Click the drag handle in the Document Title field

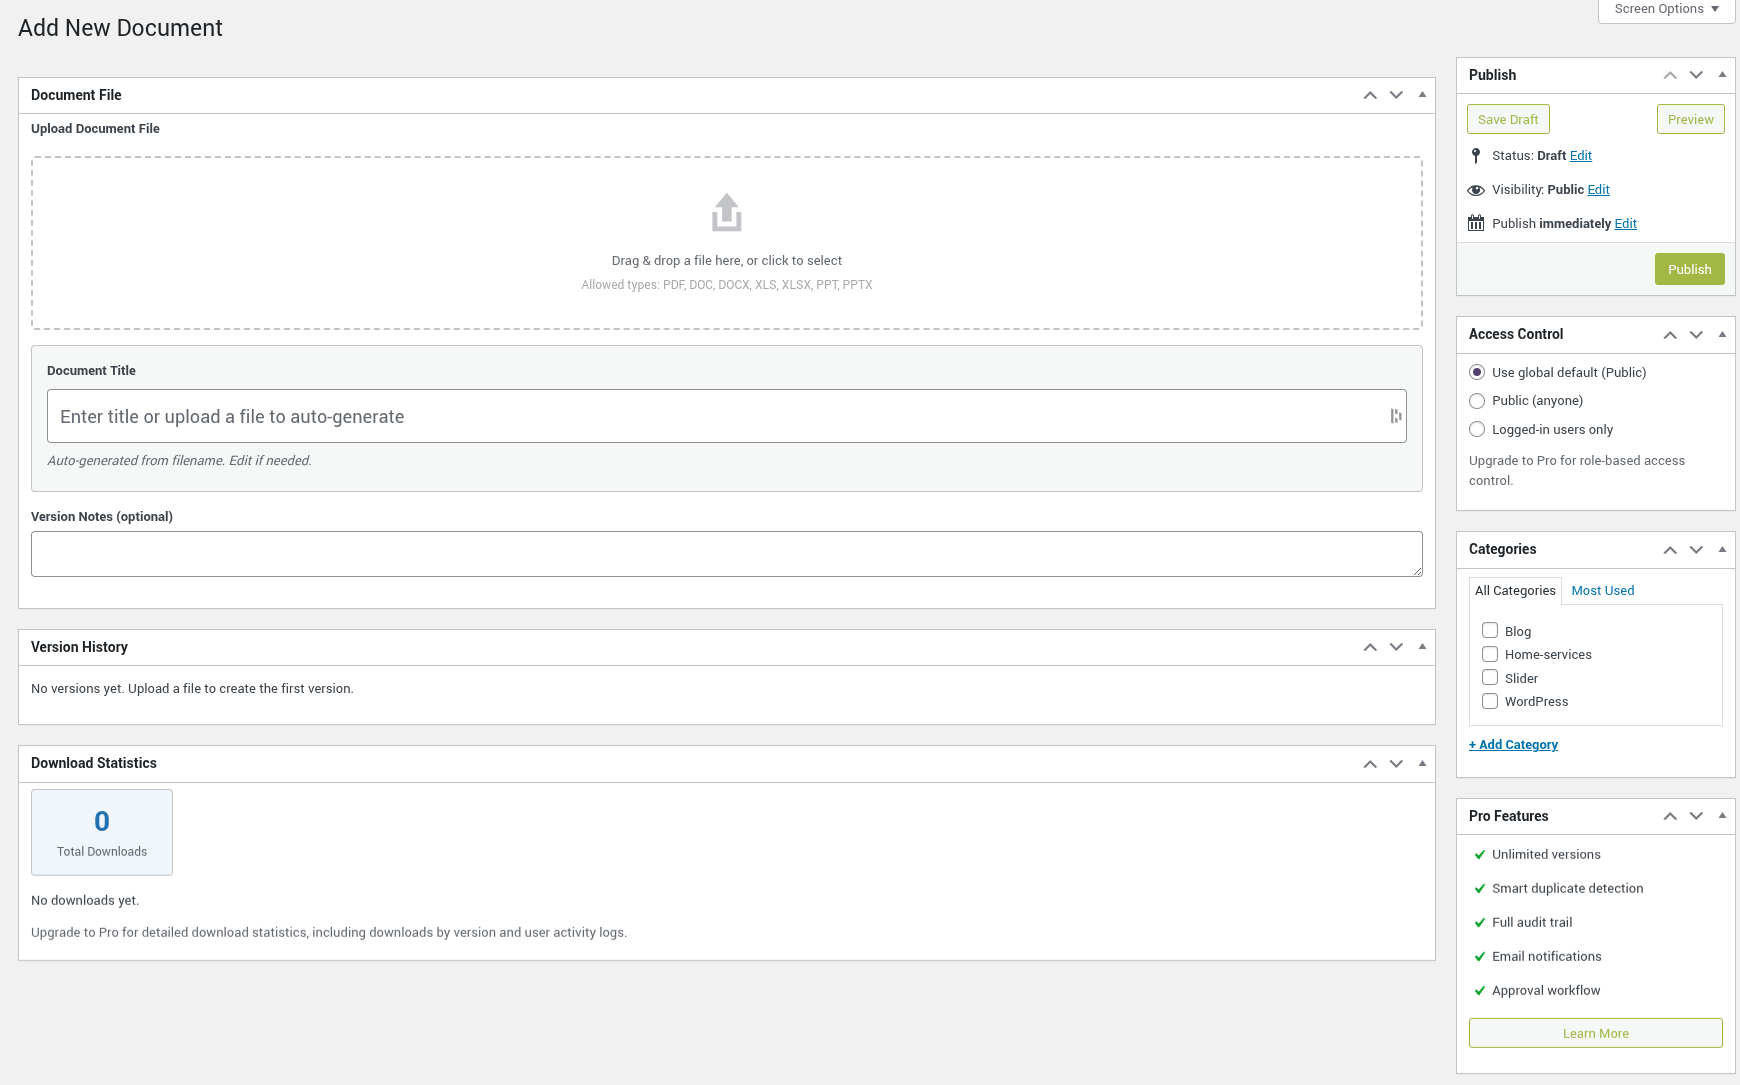[x=1396, y=416]
